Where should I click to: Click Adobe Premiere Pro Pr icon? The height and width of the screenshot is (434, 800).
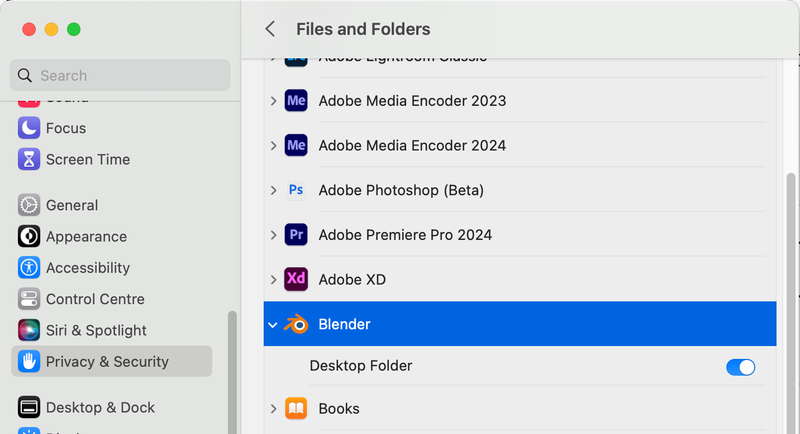click(296, 235)
